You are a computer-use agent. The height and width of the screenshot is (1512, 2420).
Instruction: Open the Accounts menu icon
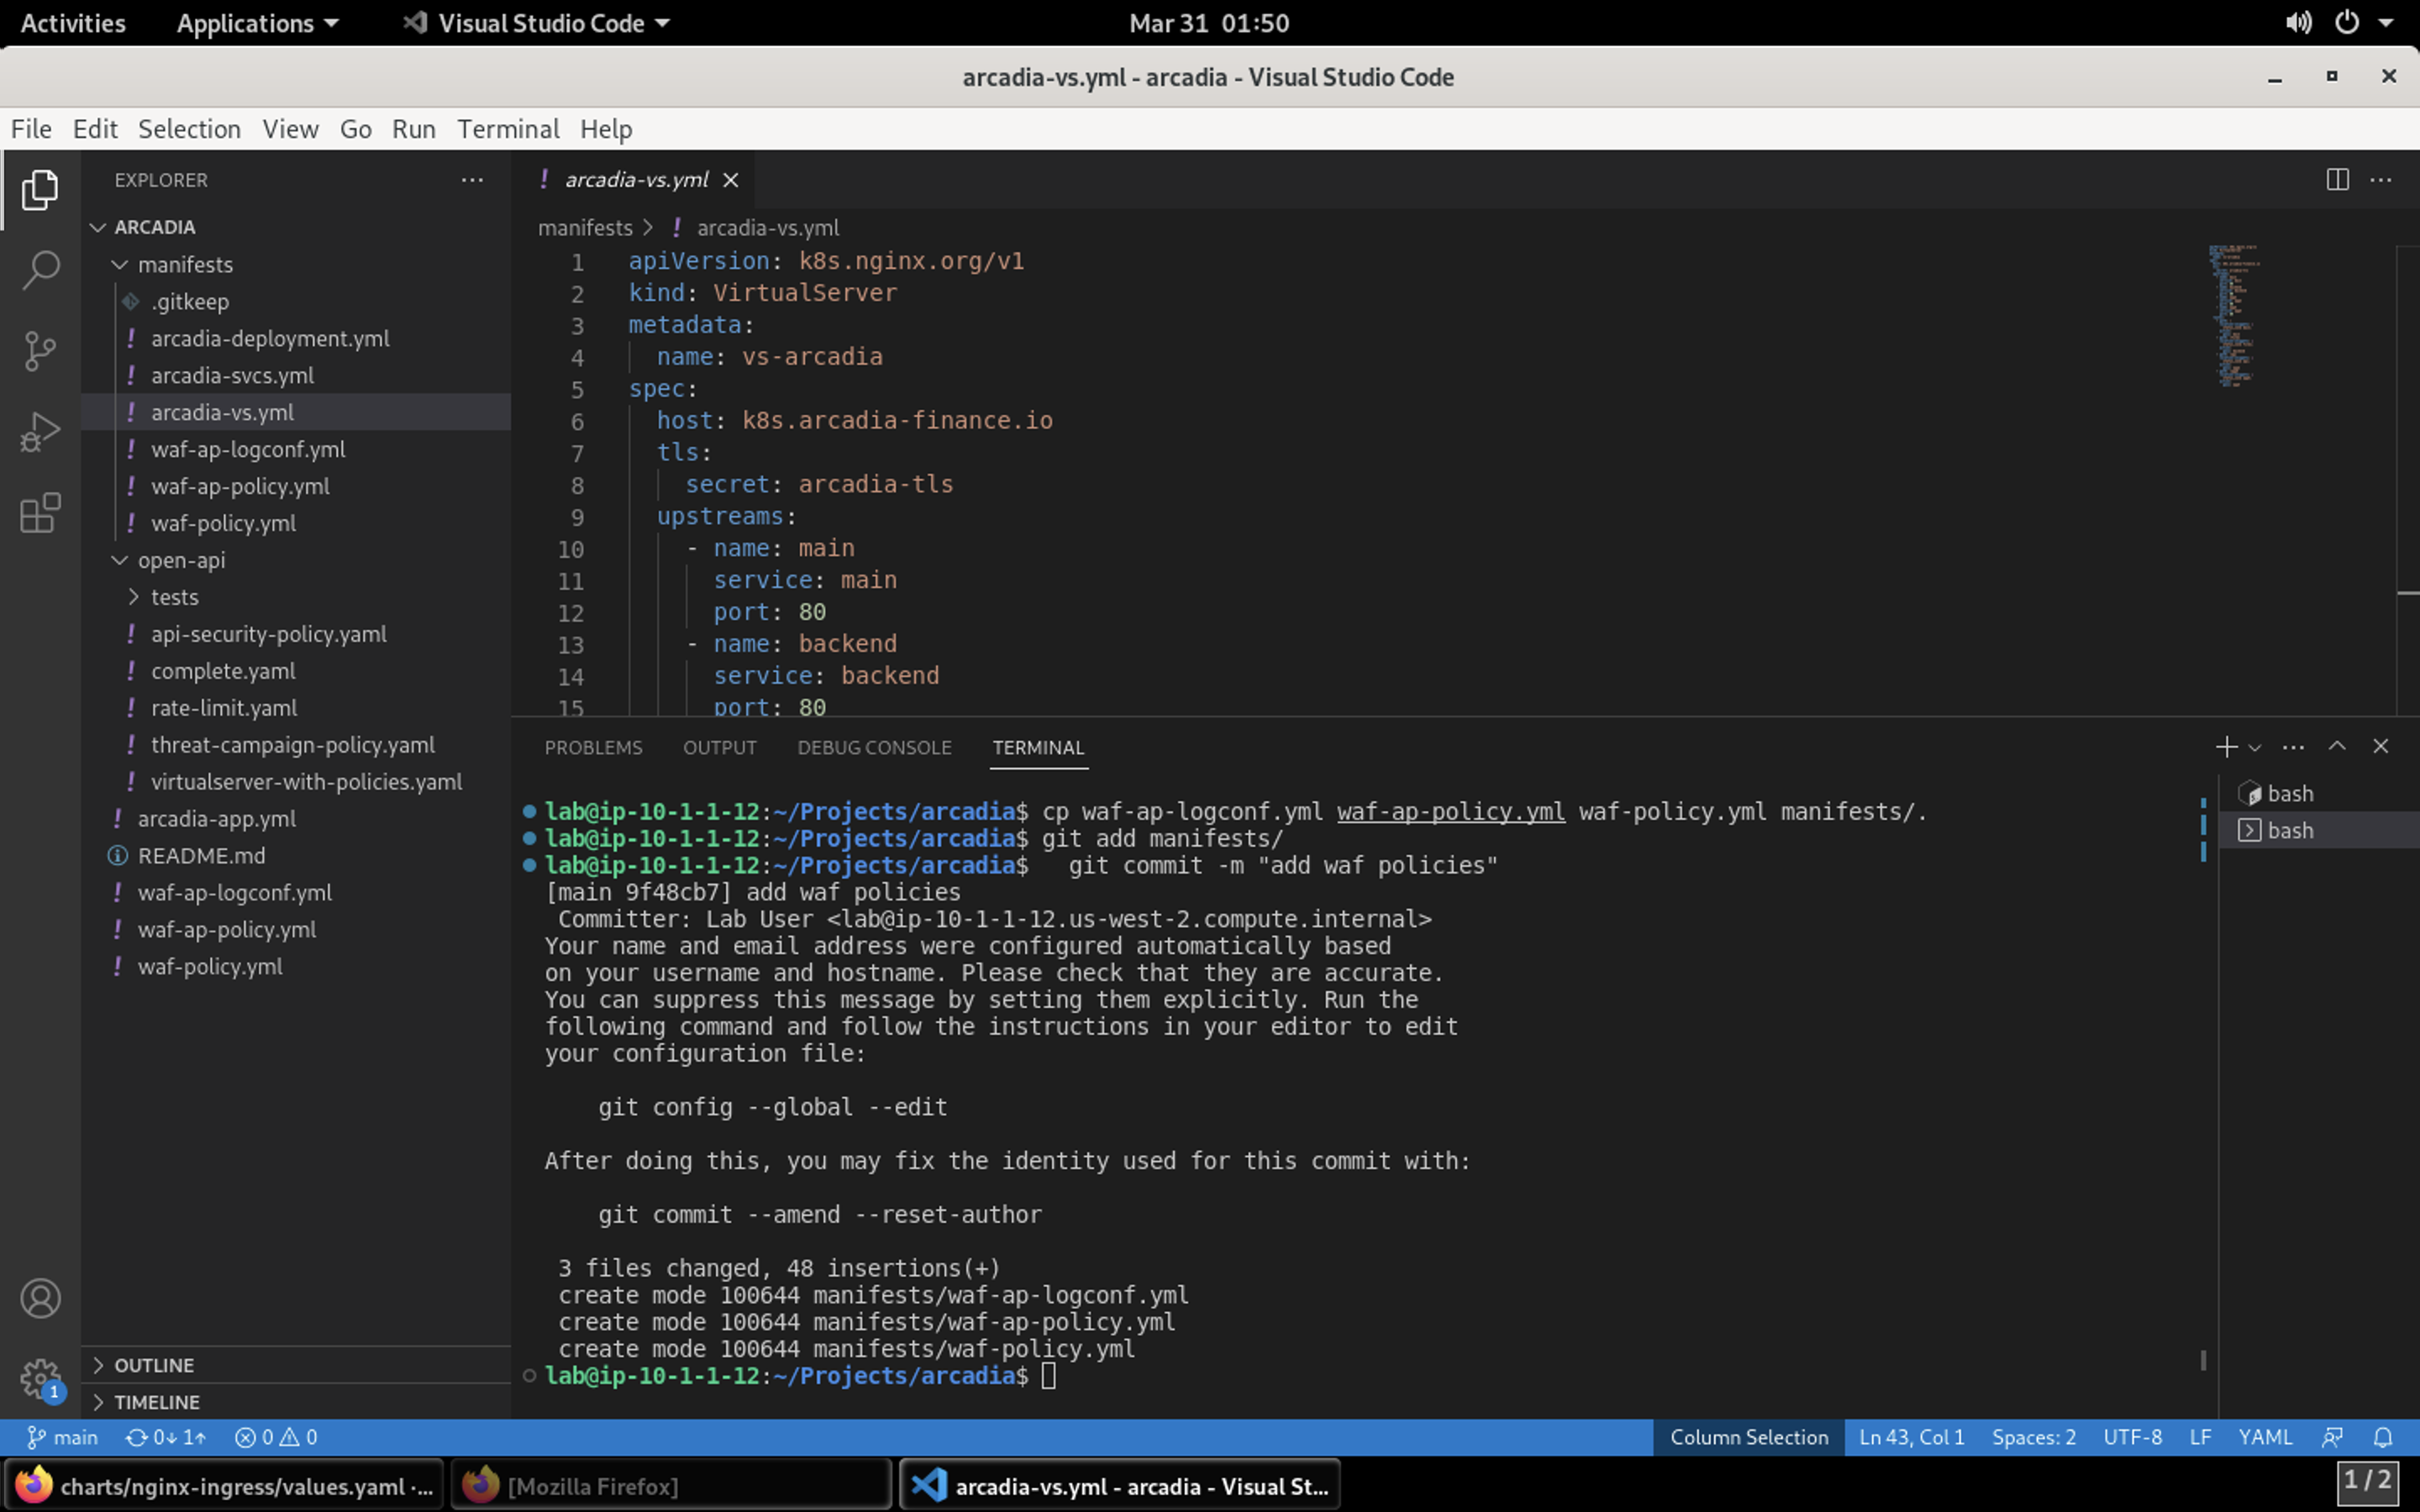40,1298
